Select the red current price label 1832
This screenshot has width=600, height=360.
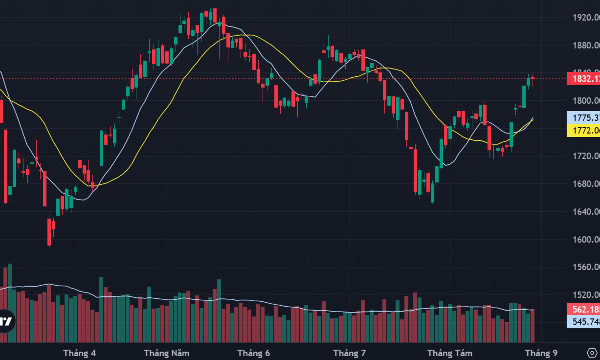583,79
